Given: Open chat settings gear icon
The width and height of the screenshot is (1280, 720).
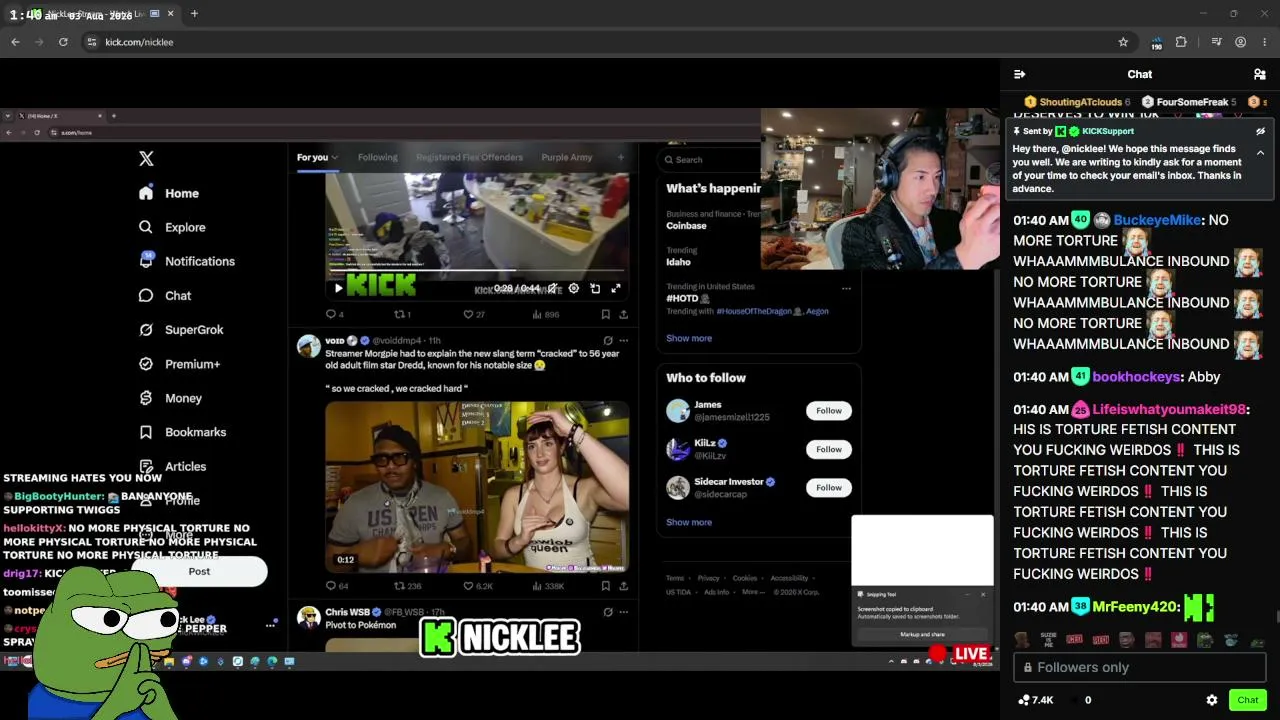Looking at the screenshot, I should click(1212, 700).
